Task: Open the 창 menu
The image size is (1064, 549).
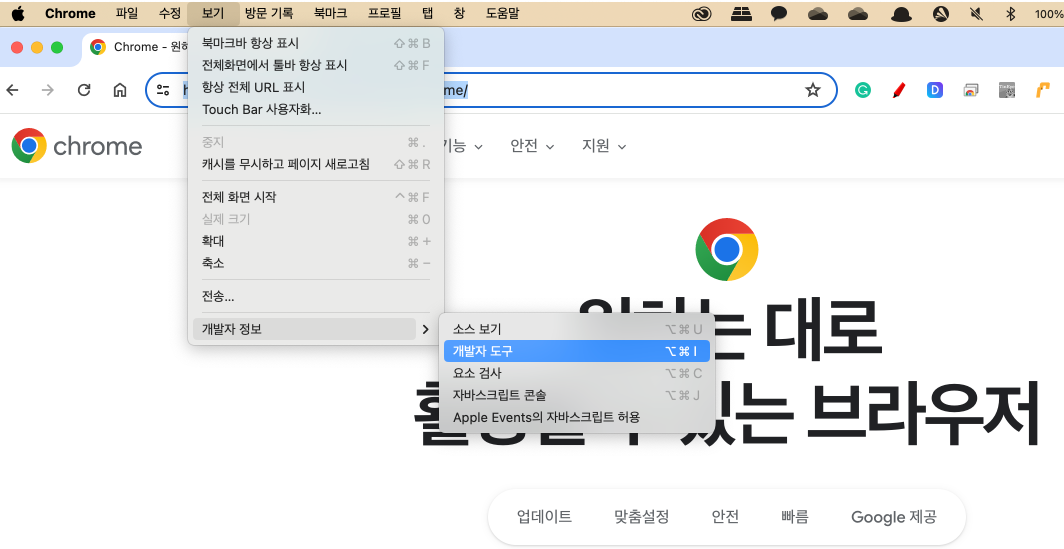Action: pyautogui.click(x=459, y=13)
